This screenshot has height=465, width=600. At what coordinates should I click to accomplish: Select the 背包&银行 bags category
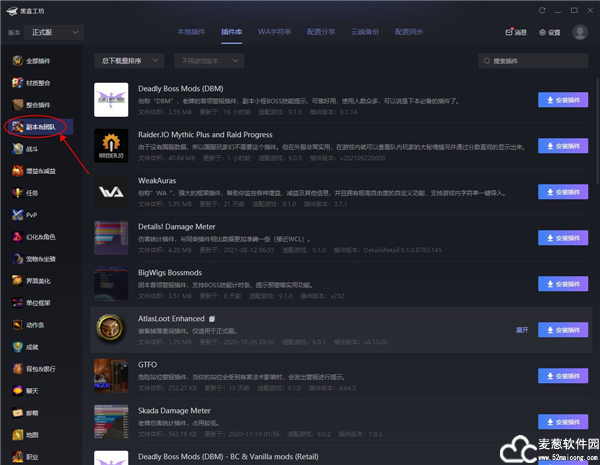pos(36,368)
